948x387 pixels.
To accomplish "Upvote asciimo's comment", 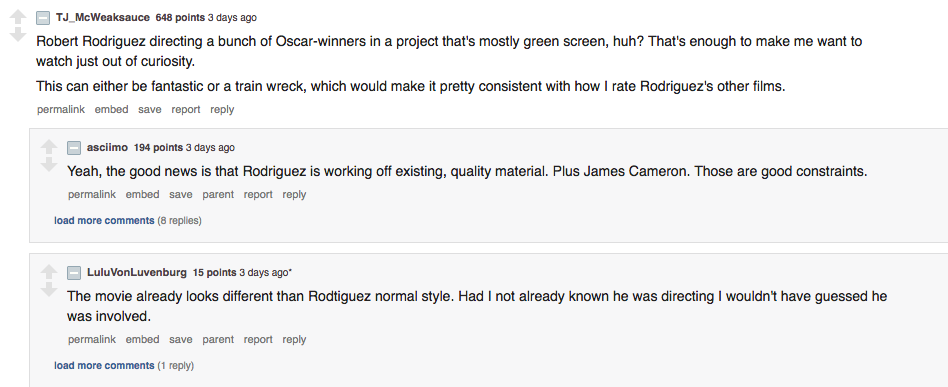I will 48,147.
